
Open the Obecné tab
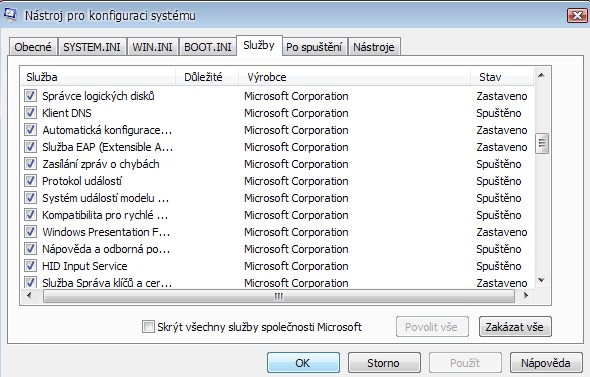pyautogui.click(x=33, y=47)
